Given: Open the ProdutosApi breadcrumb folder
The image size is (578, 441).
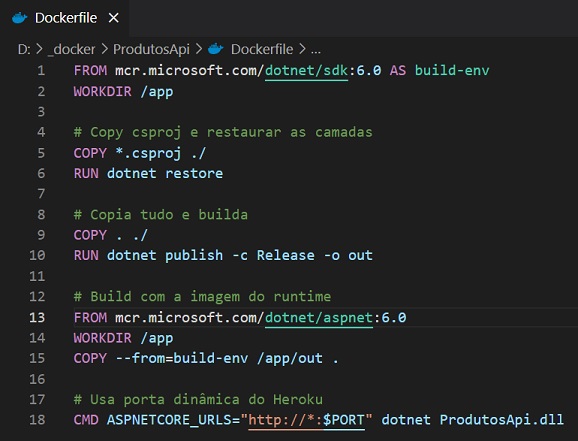Looking at the screenshot, I should 151,49.
